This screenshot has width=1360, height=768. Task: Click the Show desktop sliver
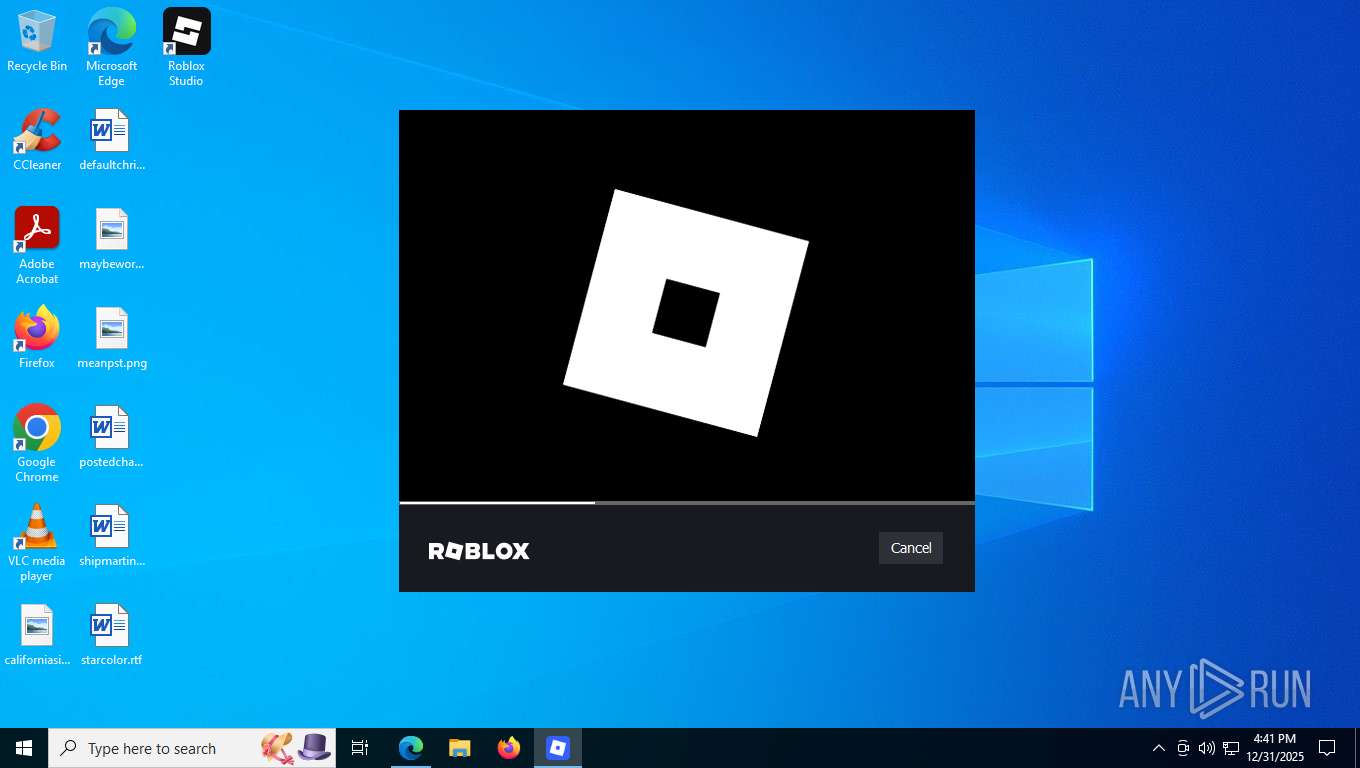click(x=1357, y=748)
